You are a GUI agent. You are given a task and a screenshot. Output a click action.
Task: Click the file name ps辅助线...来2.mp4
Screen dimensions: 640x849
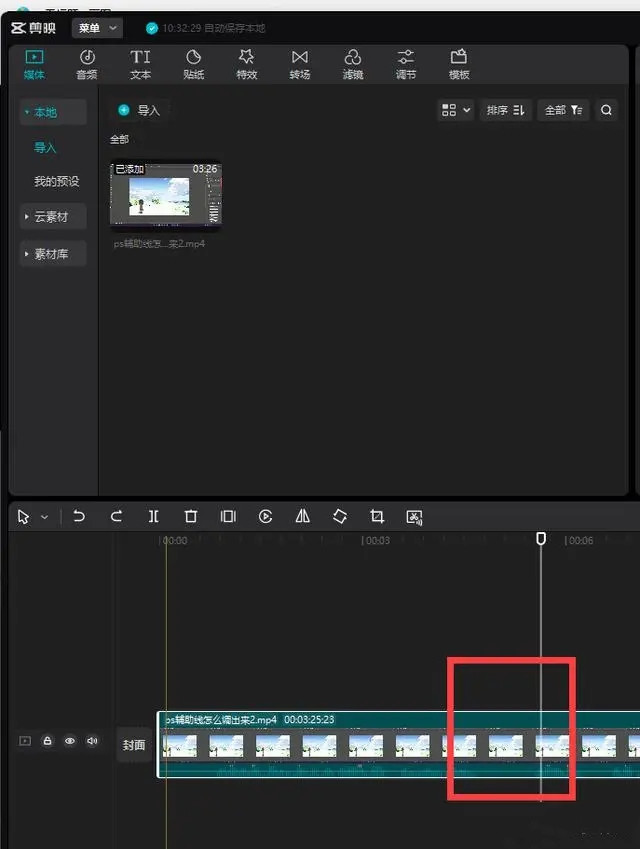coord(159,244)
